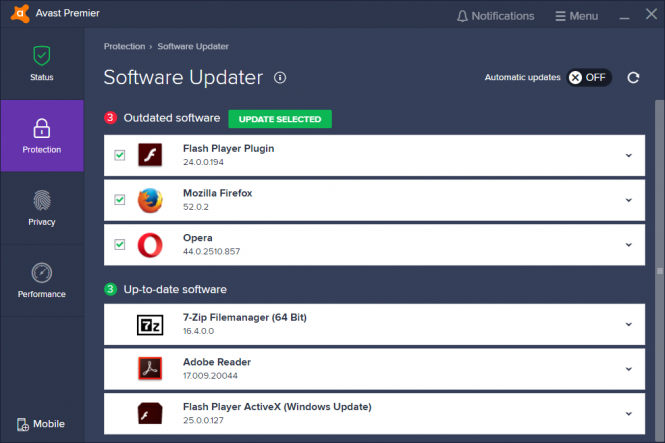The image size is (665, 443).
Task: Toggle Automatic updates switch on
Action: (x=589, y=78)
